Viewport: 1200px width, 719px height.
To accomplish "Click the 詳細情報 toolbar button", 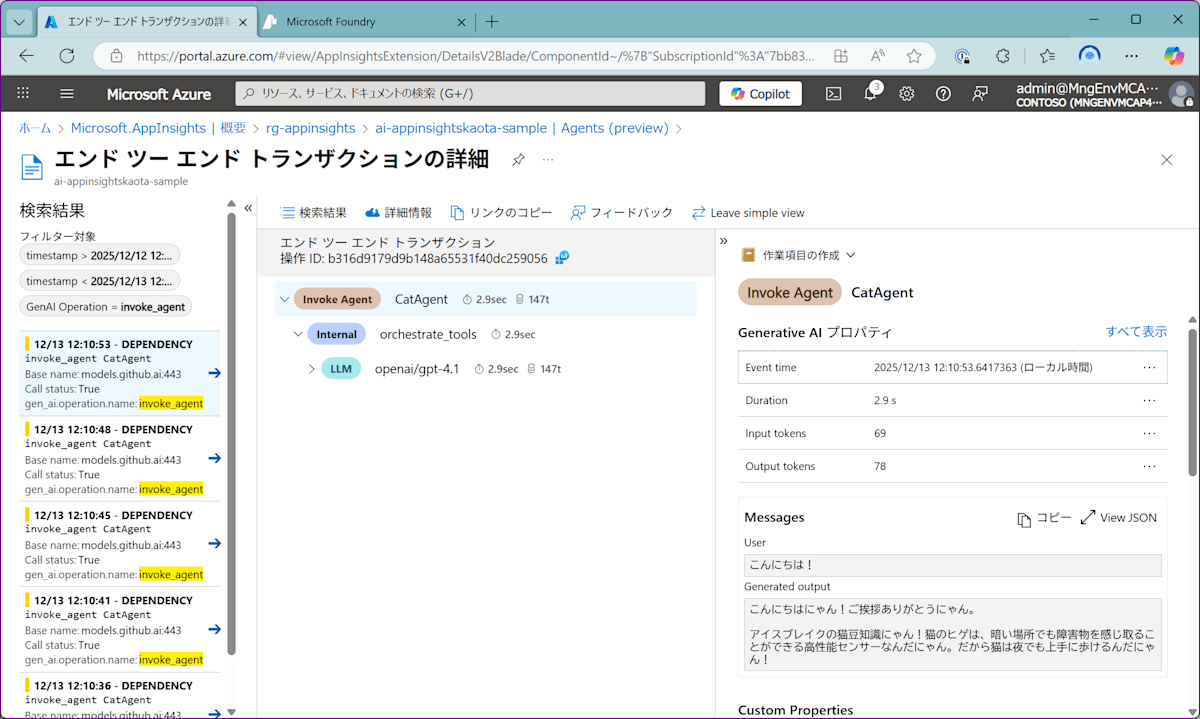I will (x=399, y=213).
